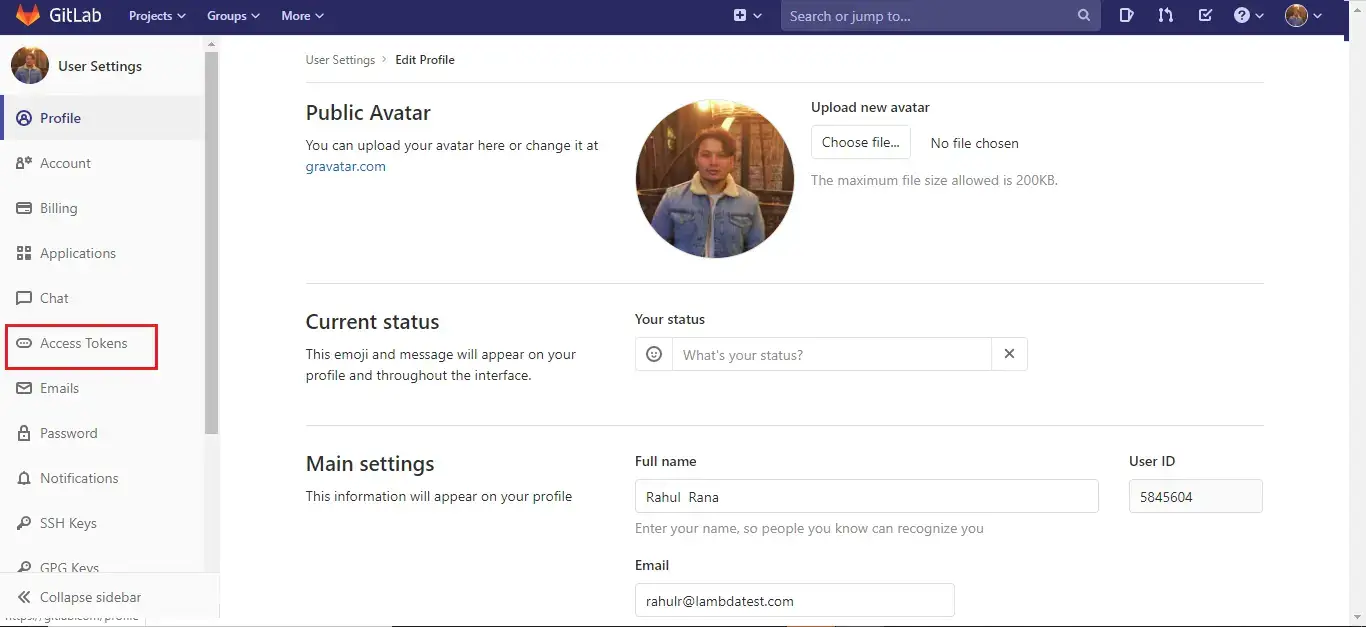This screenshot has height=627, width=1366.
Task: Click the emoji smiley status icon
Action: click(x=654, y=354)
